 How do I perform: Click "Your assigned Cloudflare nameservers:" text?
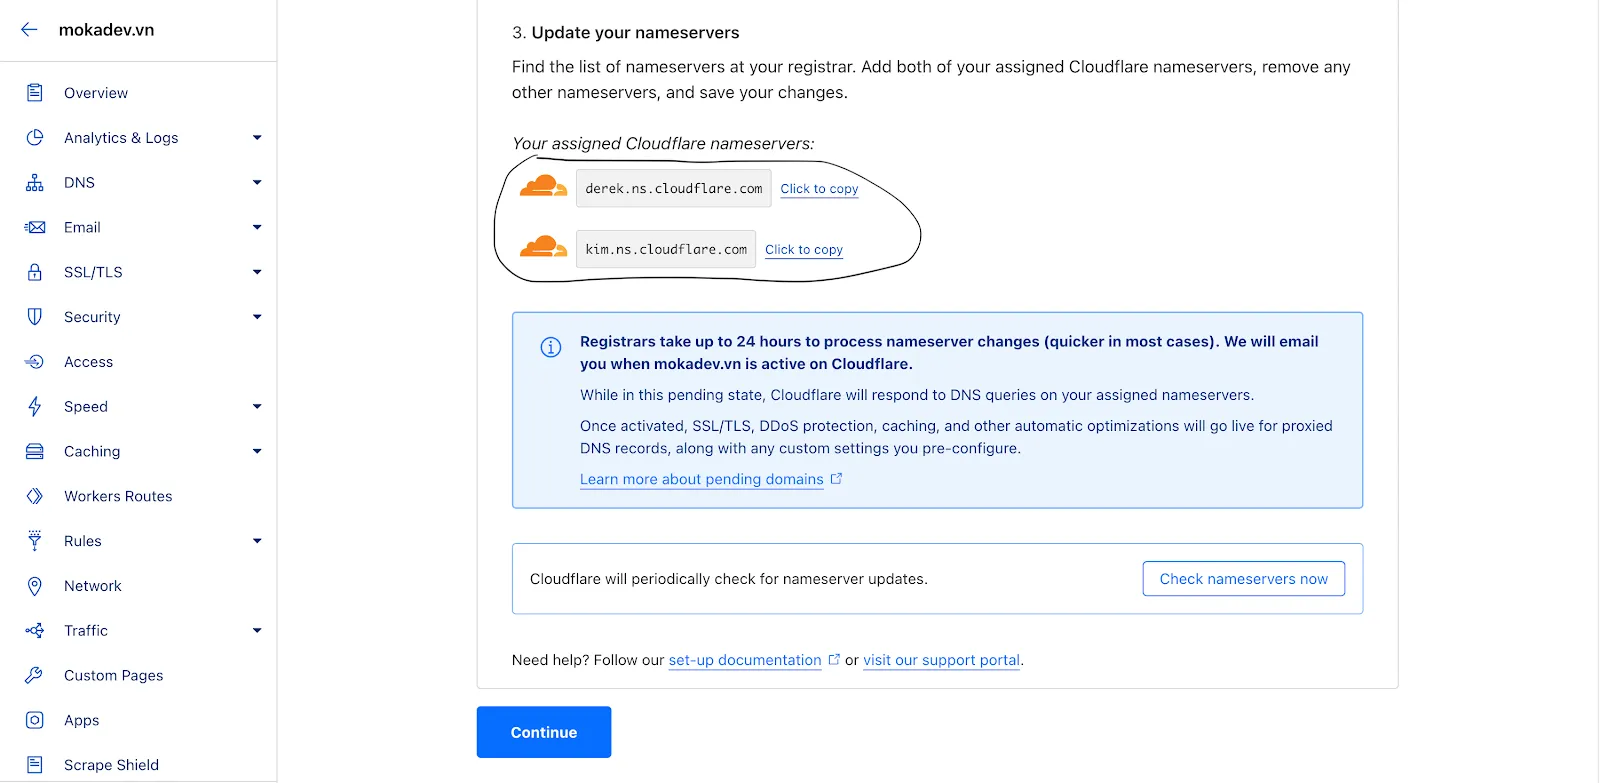[663, 144]
